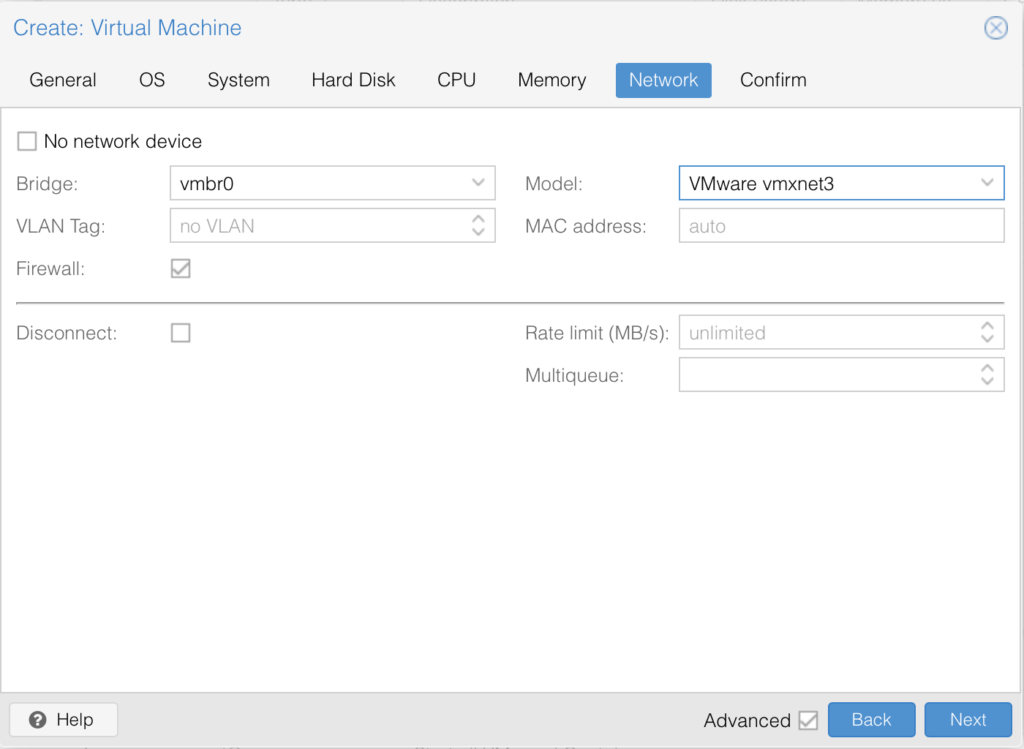Click the Multiqueue up arrow

click(988, 369)
